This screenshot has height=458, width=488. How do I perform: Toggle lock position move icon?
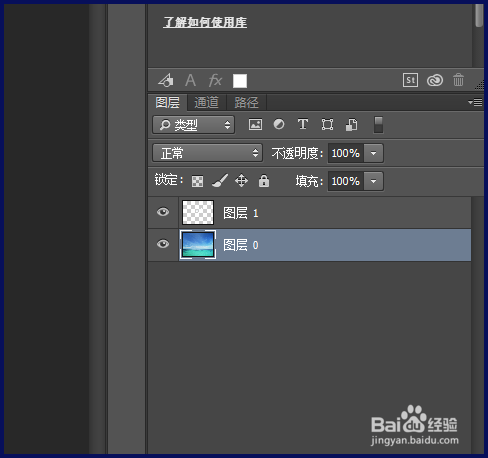point(241,181)
